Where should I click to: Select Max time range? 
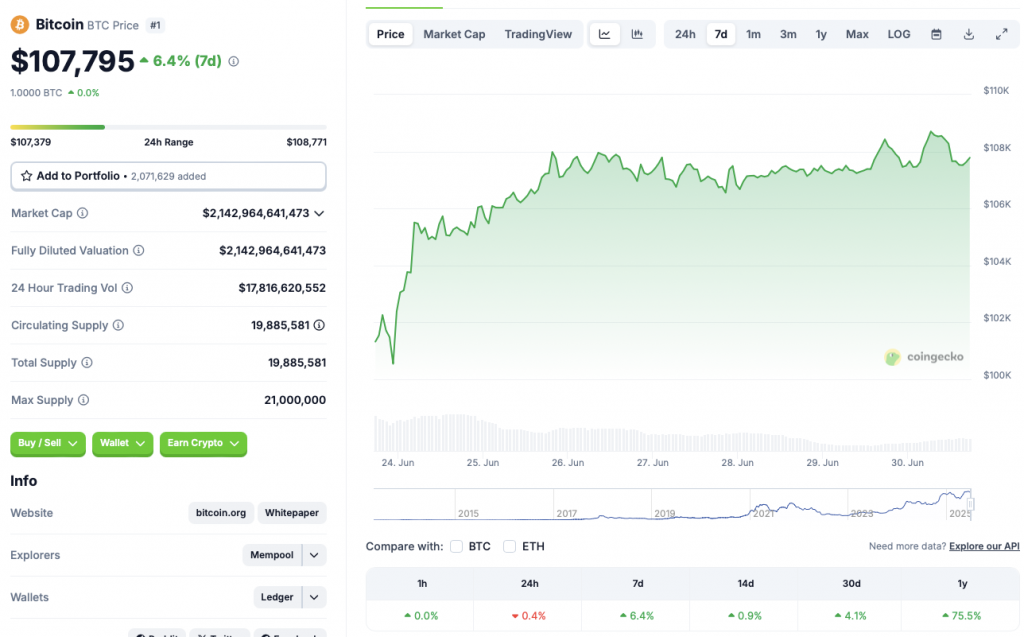[857, 34]
